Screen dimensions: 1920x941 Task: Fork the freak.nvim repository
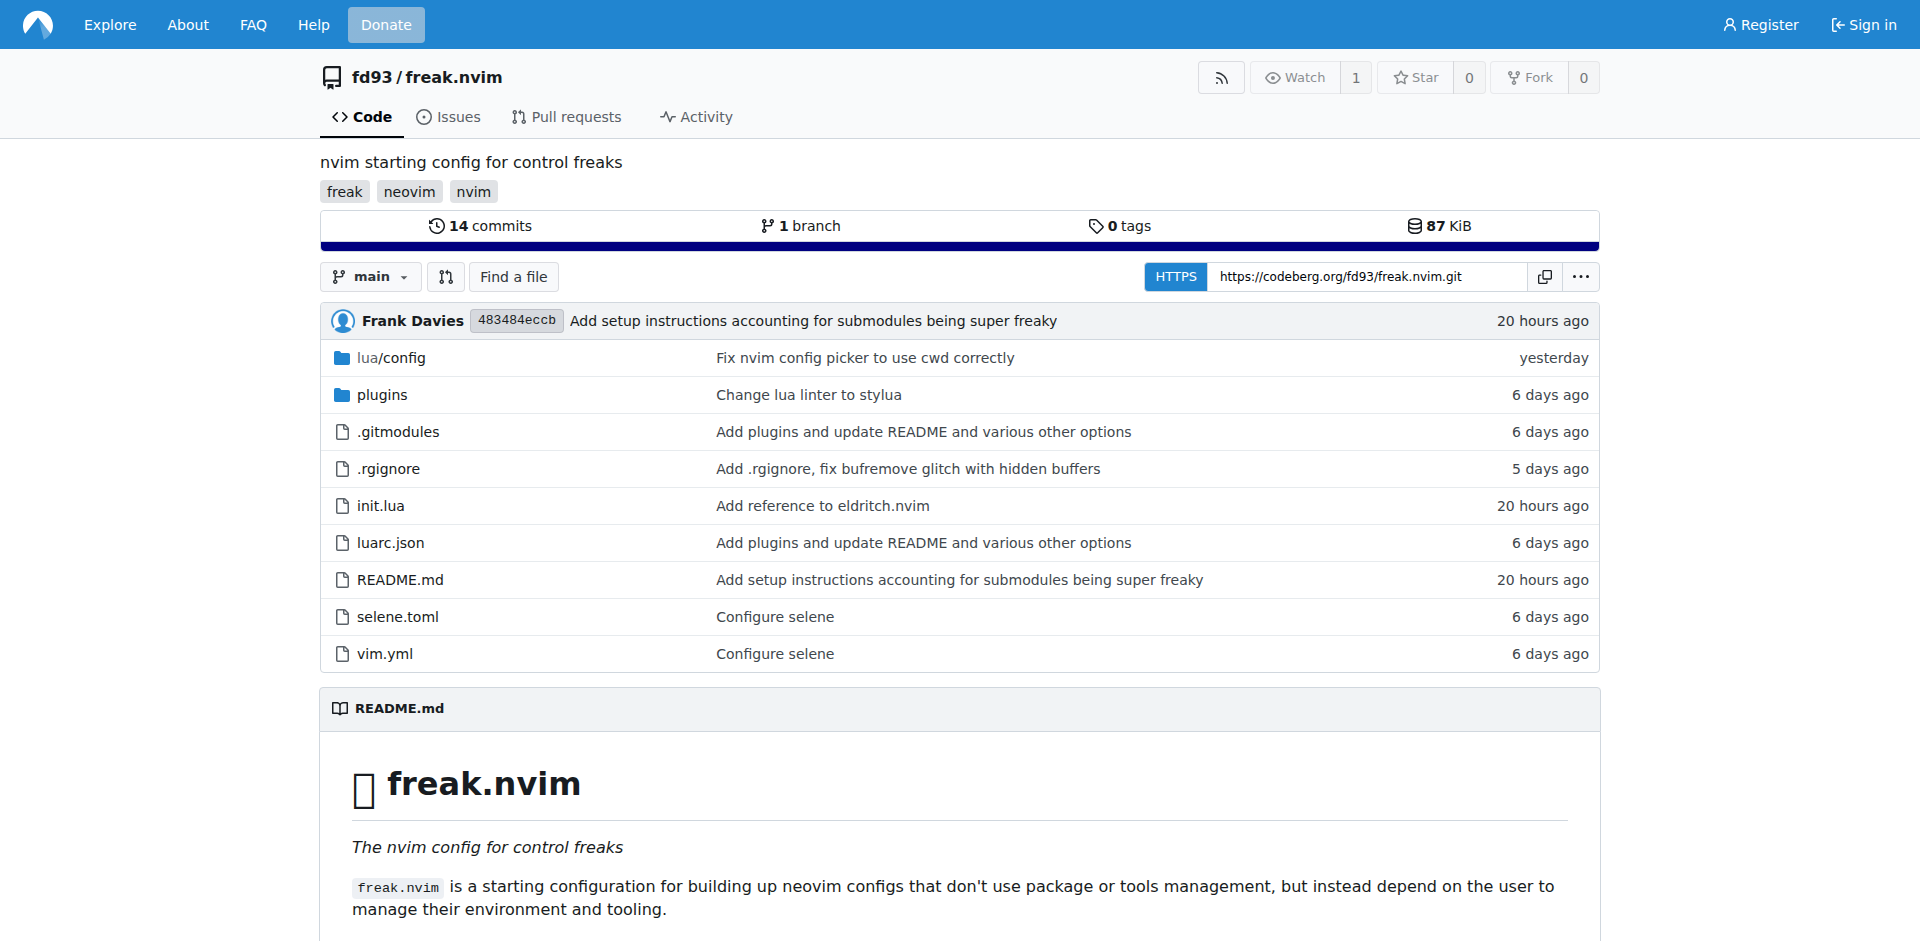1530,78
